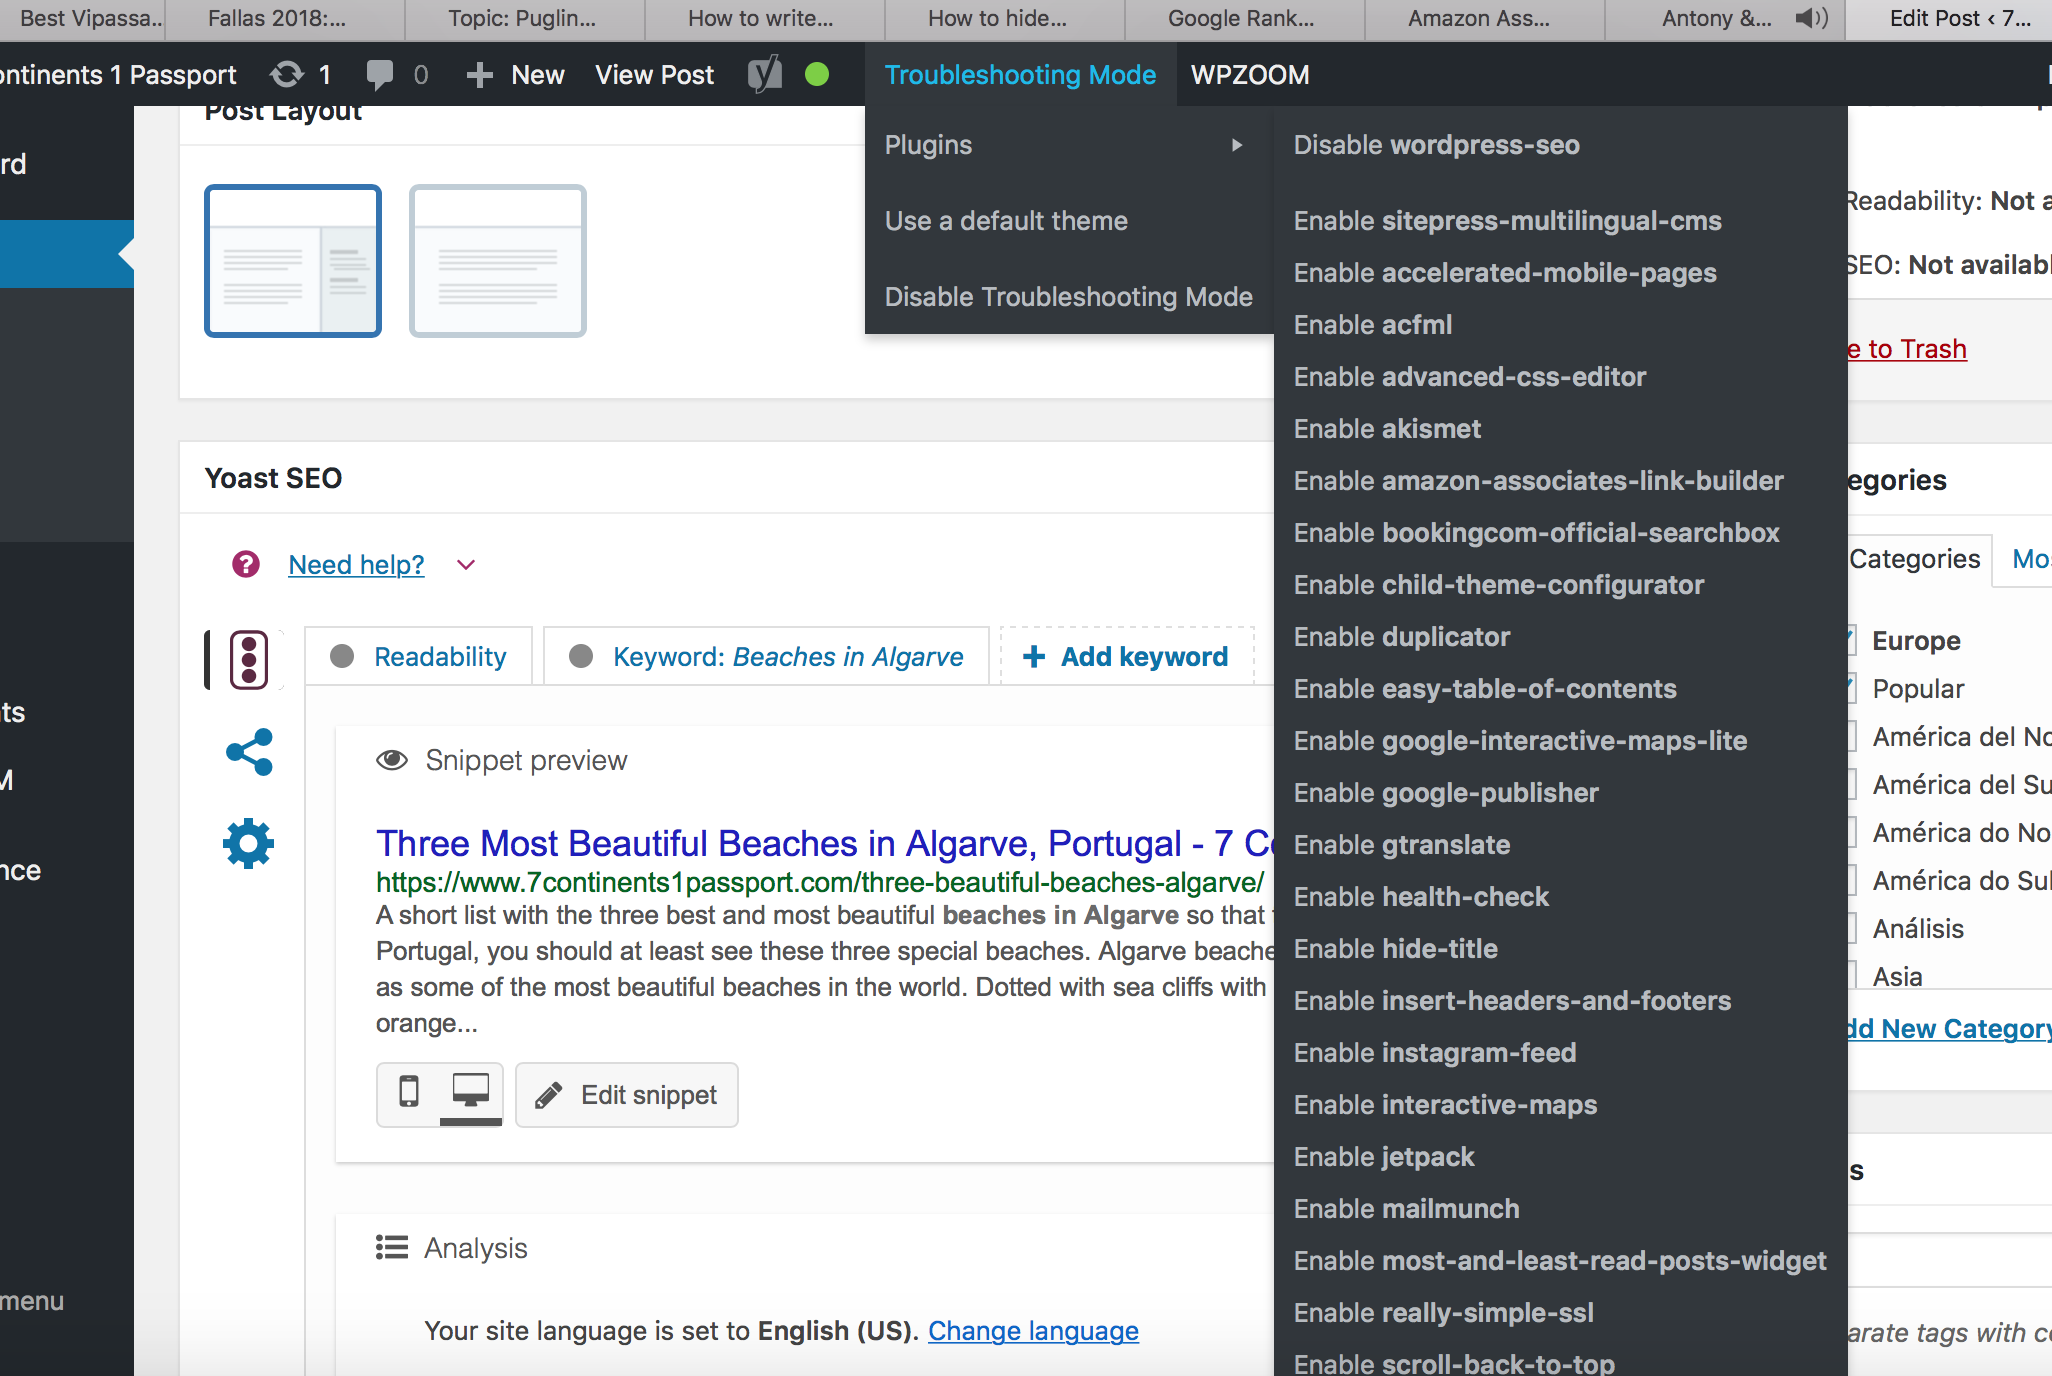Open the Troubleshooting Mode menu
Viewport: 2052px width, 1376px height.
1020,74
